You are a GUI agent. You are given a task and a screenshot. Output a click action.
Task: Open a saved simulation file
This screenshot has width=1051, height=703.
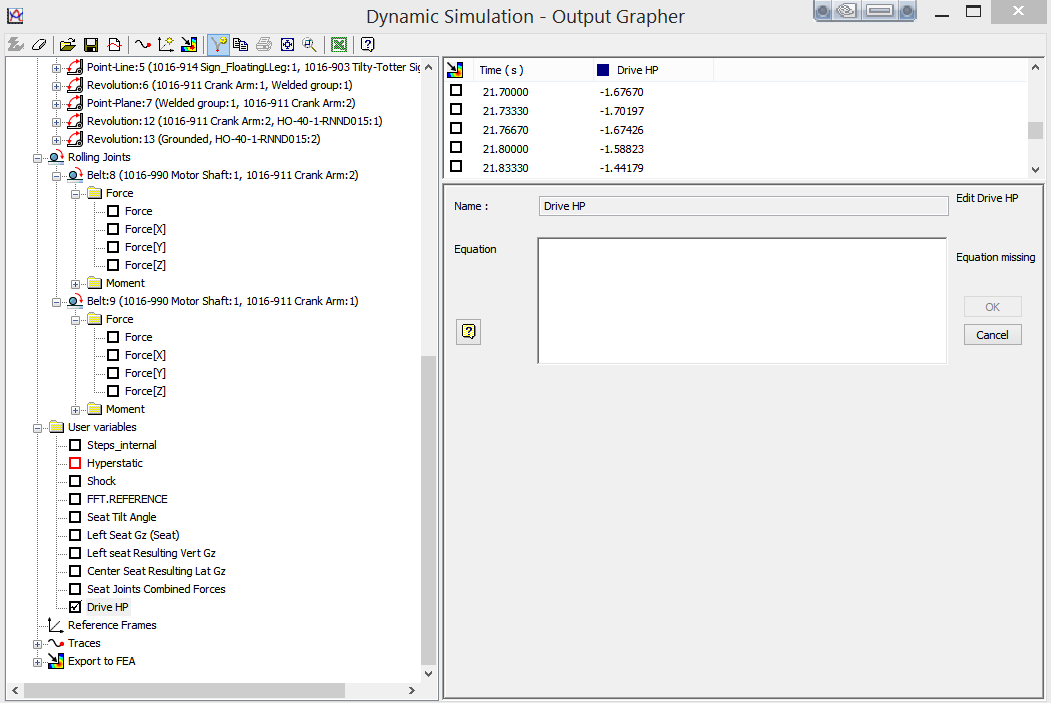pyautogui.click(x=67, y=45)
